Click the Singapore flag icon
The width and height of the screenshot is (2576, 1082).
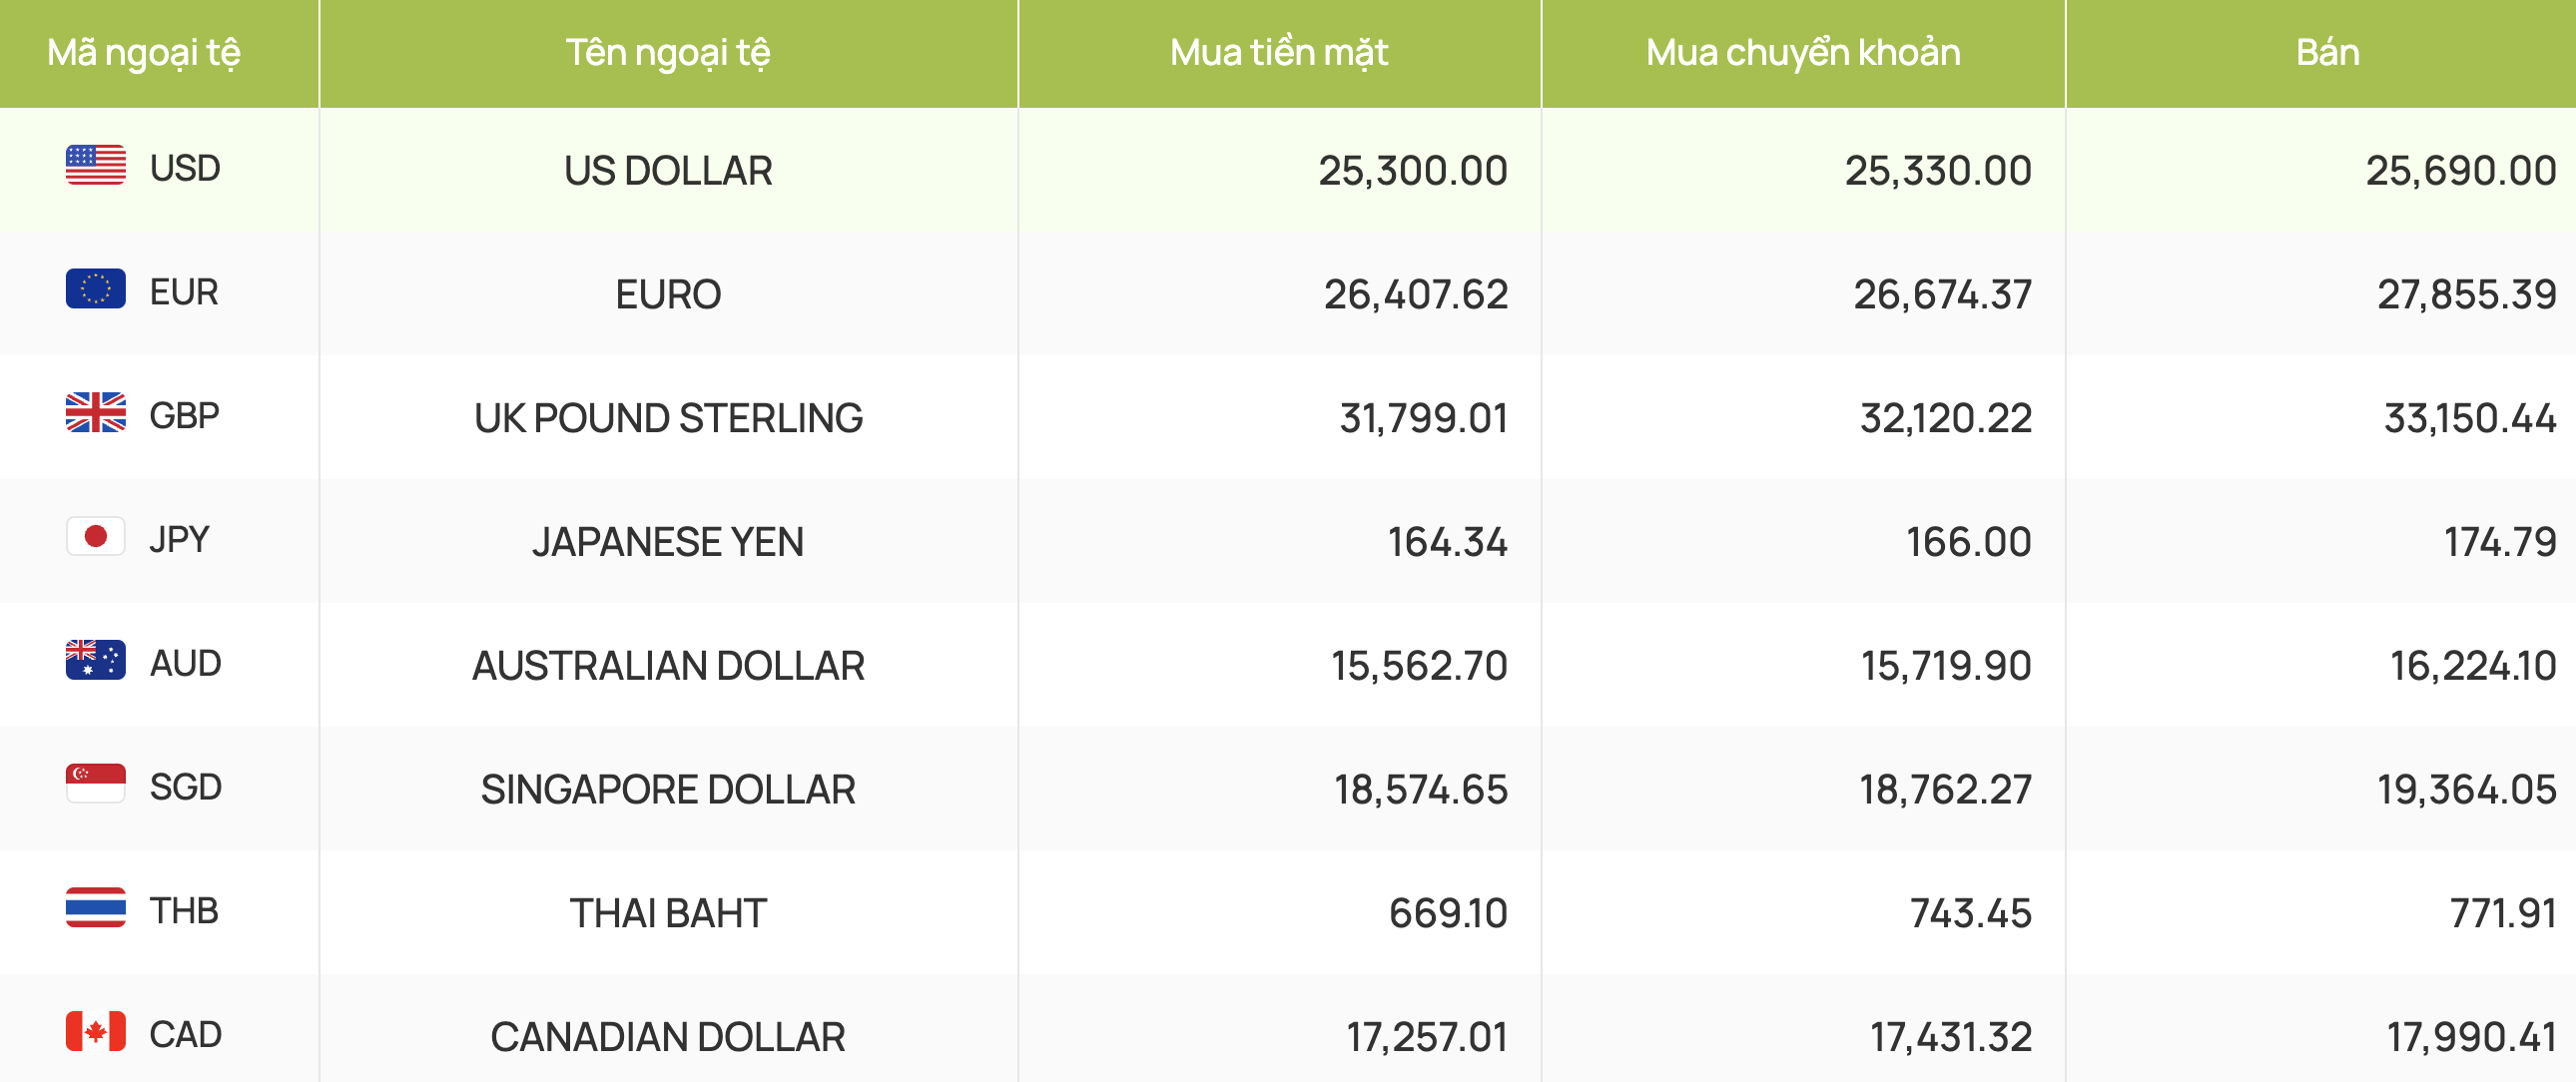coord(96,784)
